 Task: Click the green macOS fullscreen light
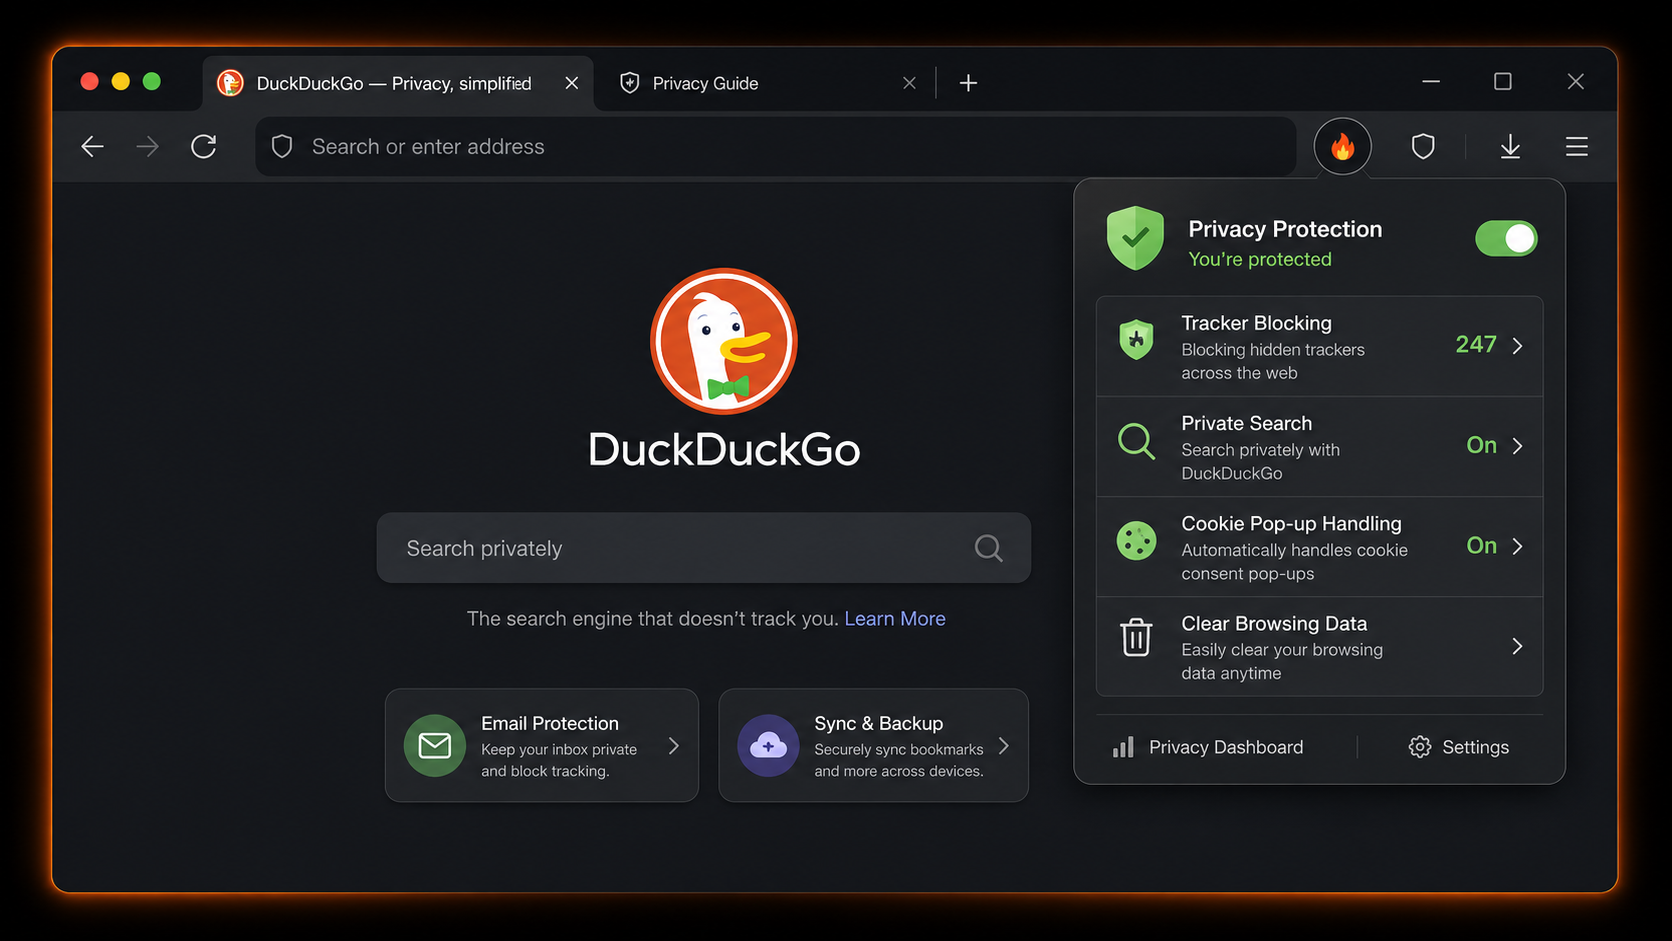(x=152, y=81)
